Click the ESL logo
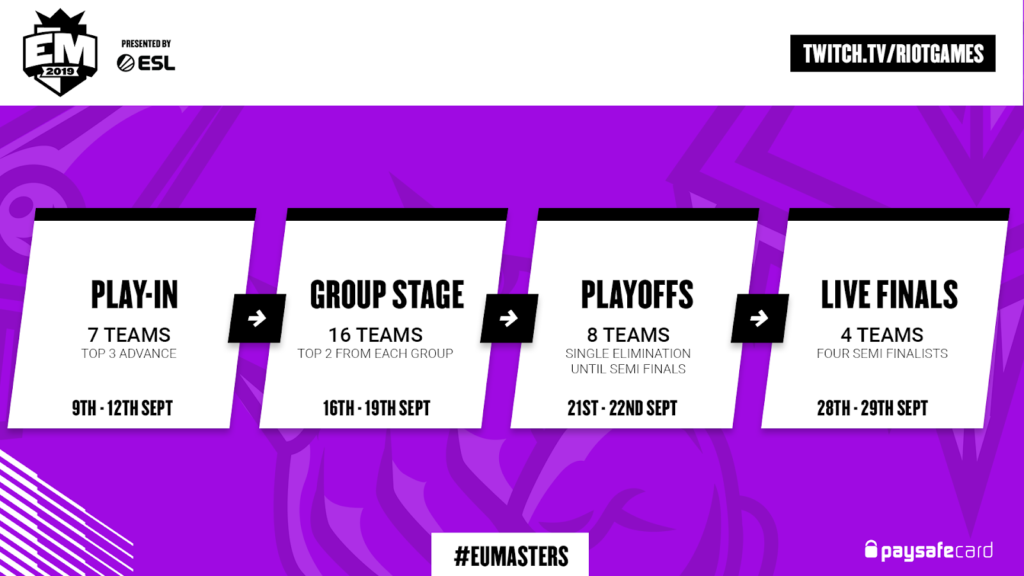 [x=146, y=63]
